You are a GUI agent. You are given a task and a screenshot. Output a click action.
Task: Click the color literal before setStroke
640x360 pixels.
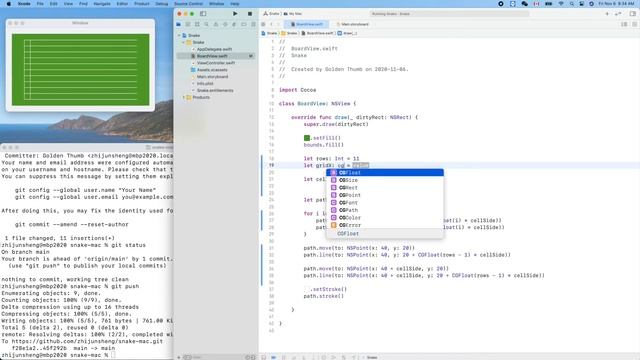pos(307,289)
